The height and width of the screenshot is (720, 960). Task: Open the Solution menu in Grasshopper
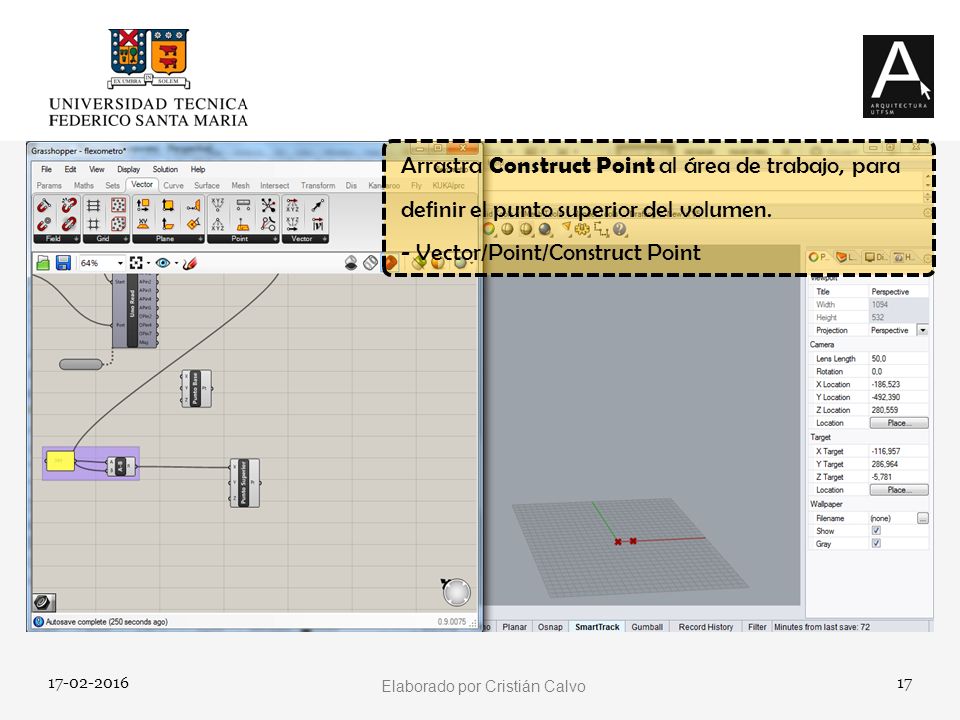165,170
